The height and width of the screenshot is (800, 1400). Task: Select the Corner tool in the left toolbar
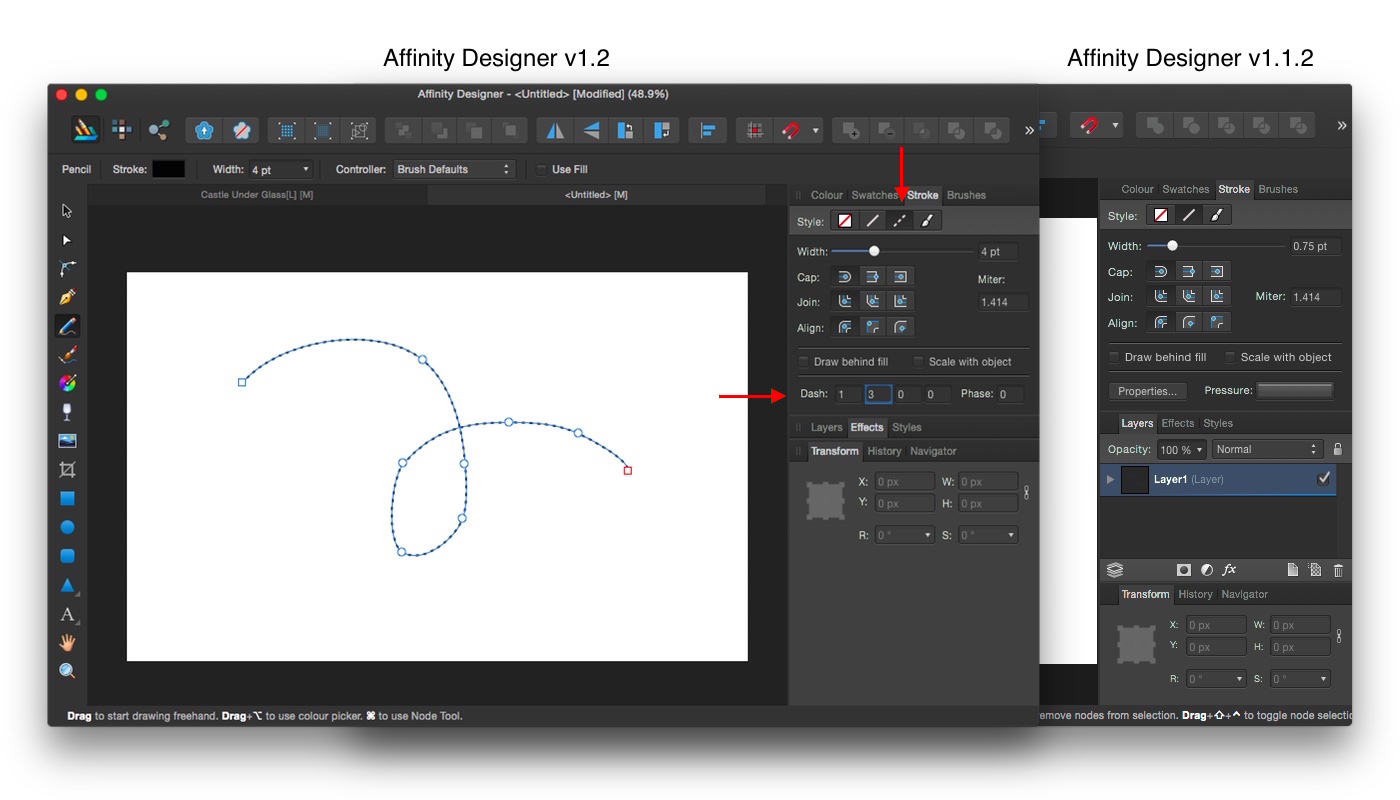coord(67,268)
